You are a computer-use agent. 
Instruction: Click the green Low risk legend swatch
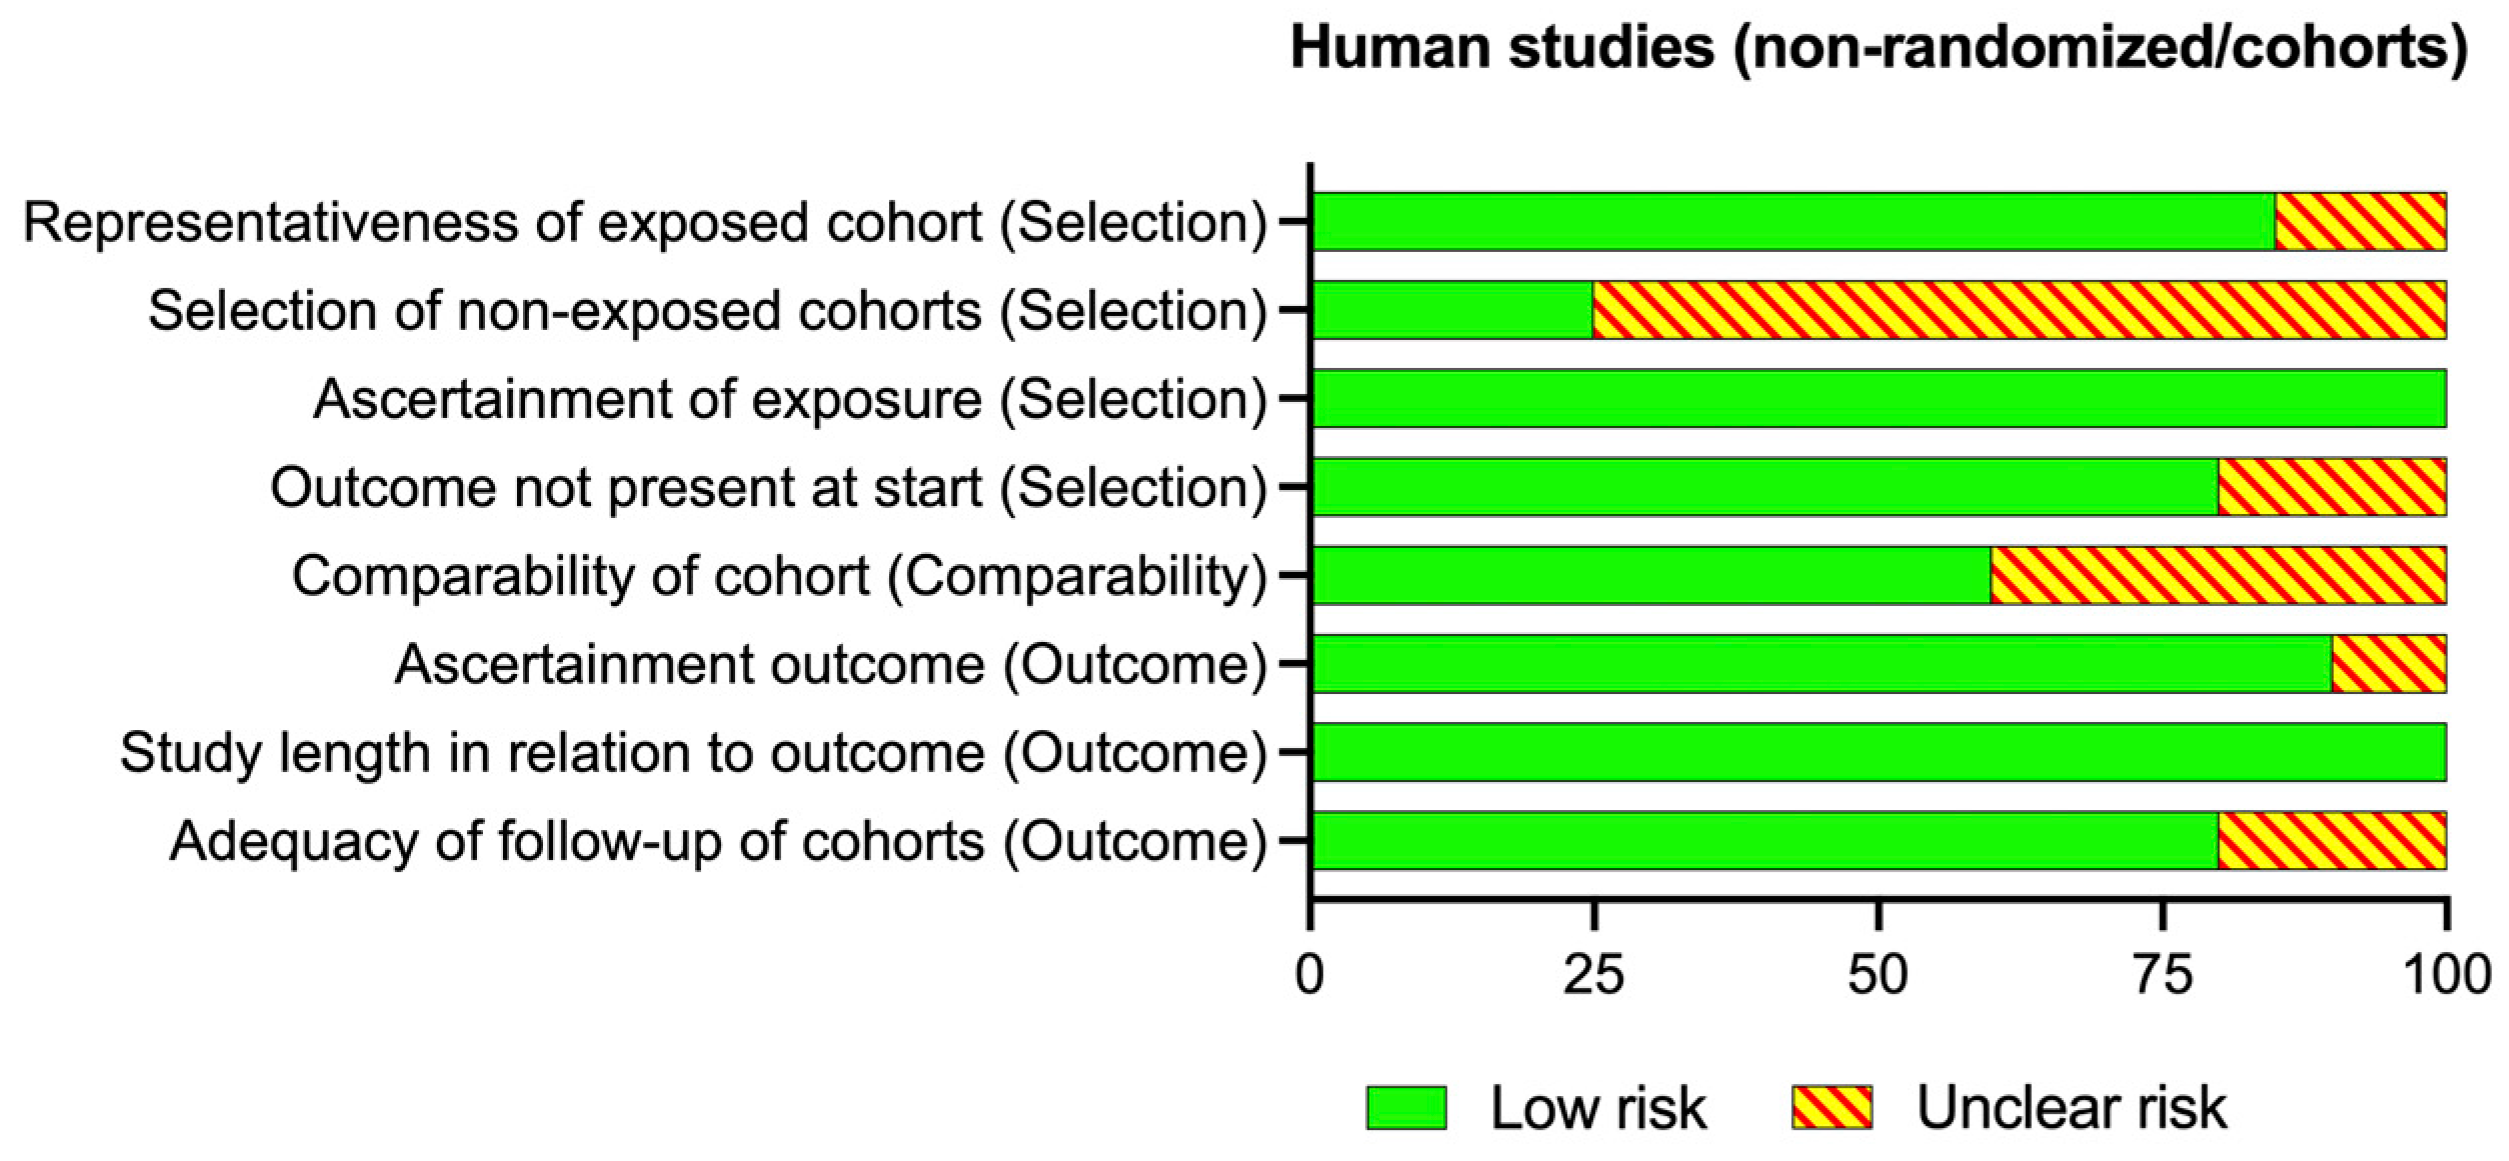[x=1406, y=1108]
